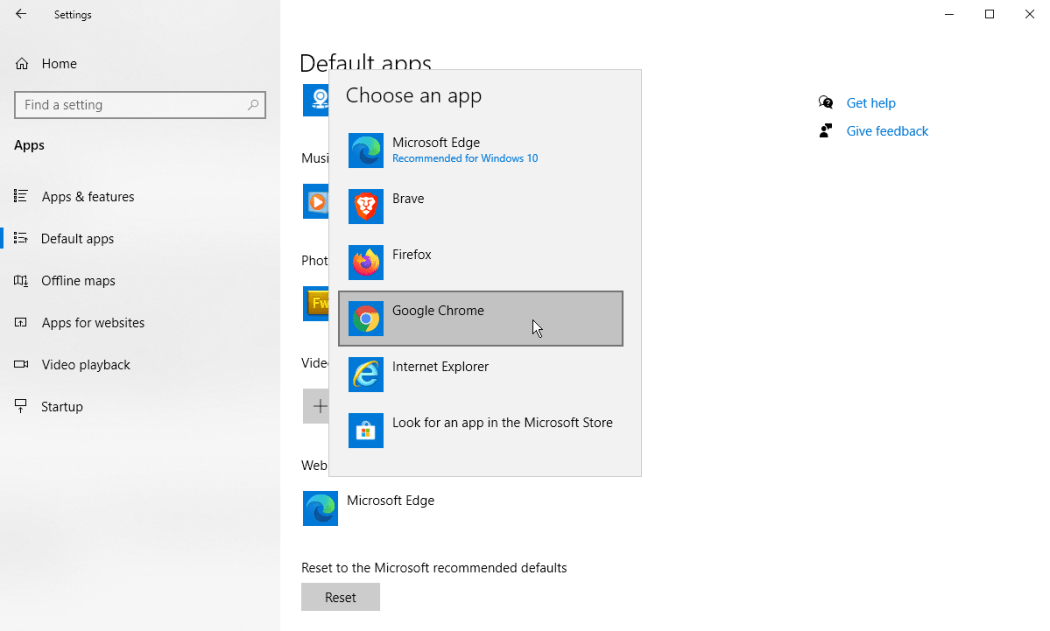
Task: Click the Brave browser lion icon
Action: 366,207
